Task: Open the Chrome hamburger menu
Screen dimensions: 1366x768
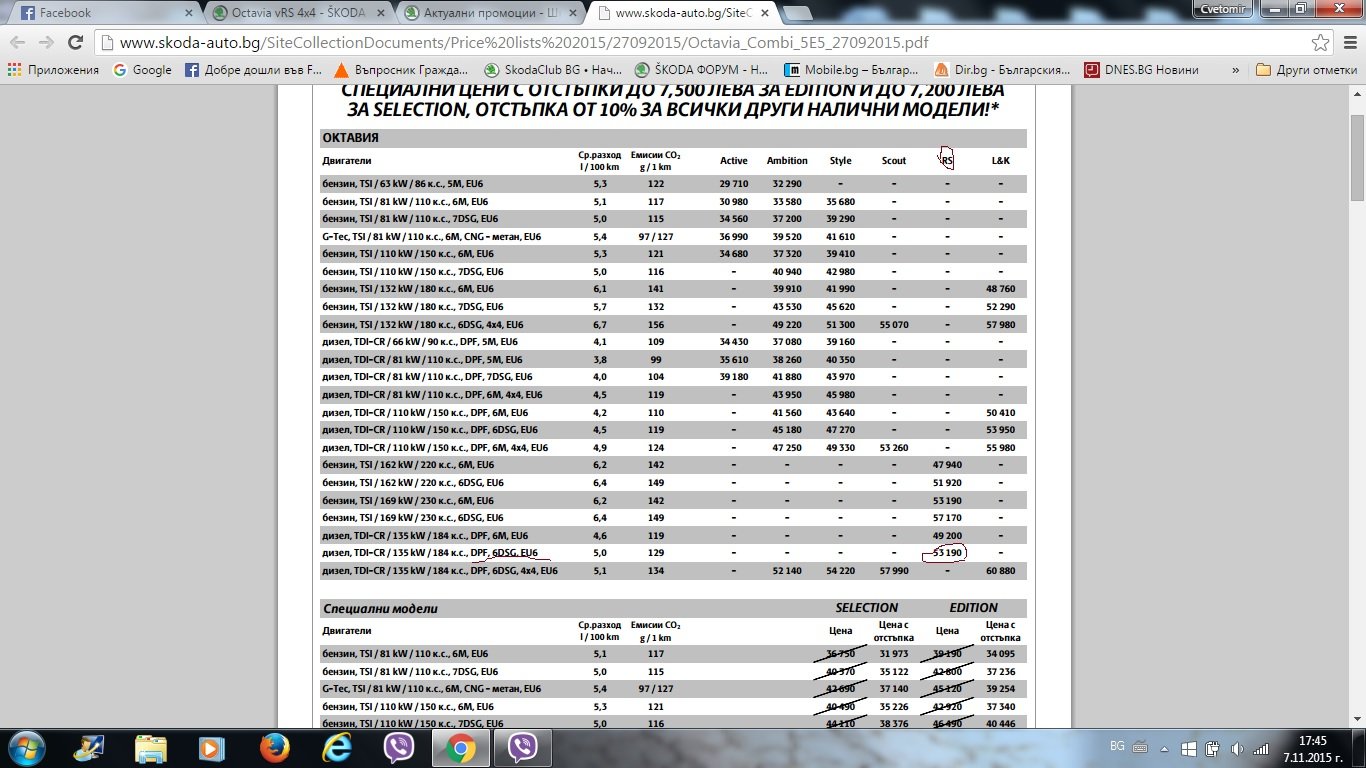Action: [x=1347, y=43]
